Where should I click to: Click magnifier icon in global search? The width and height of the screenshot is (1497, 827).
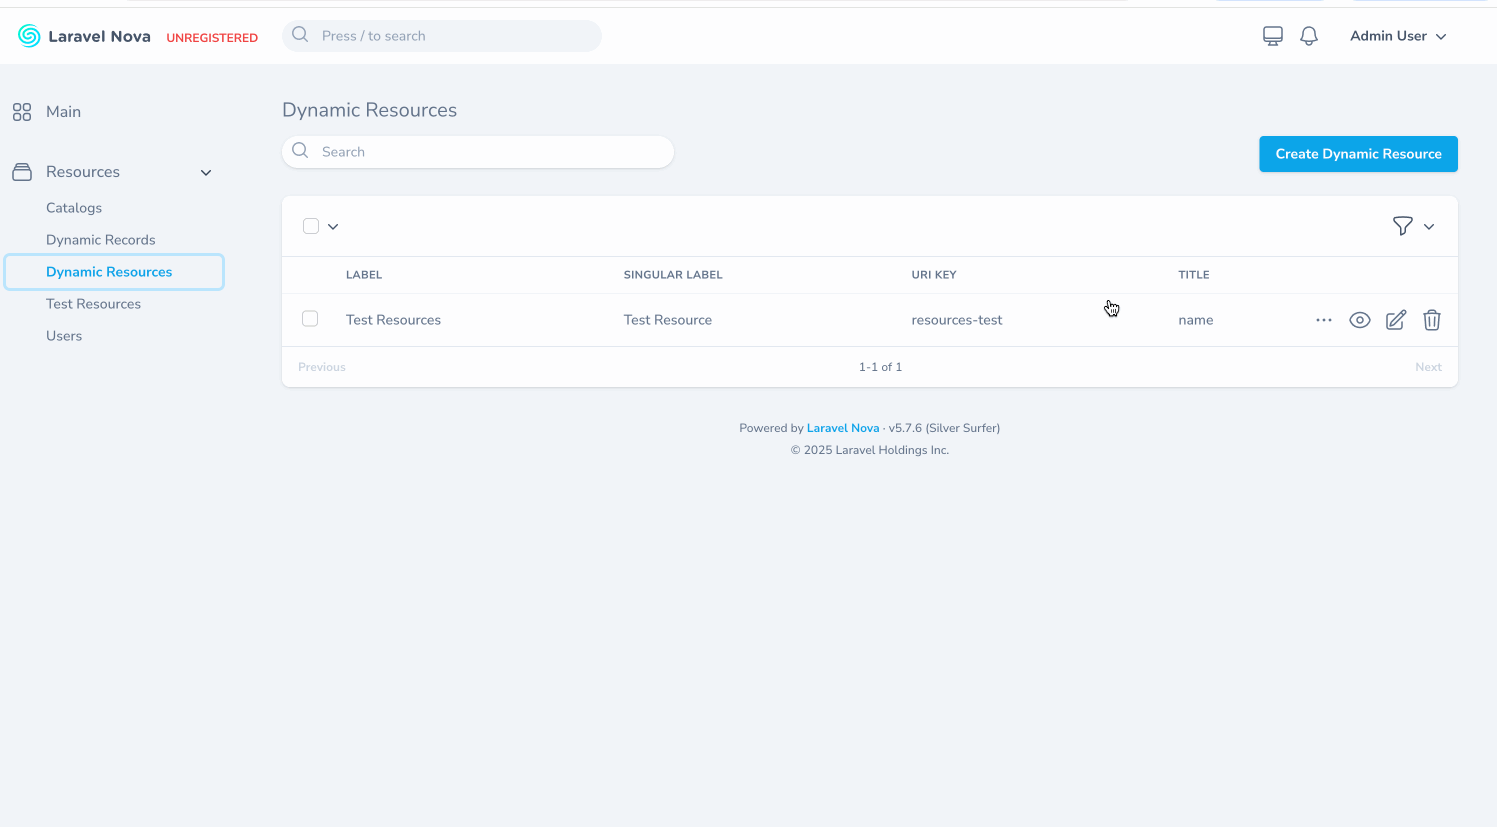click(x=300, y=35)
